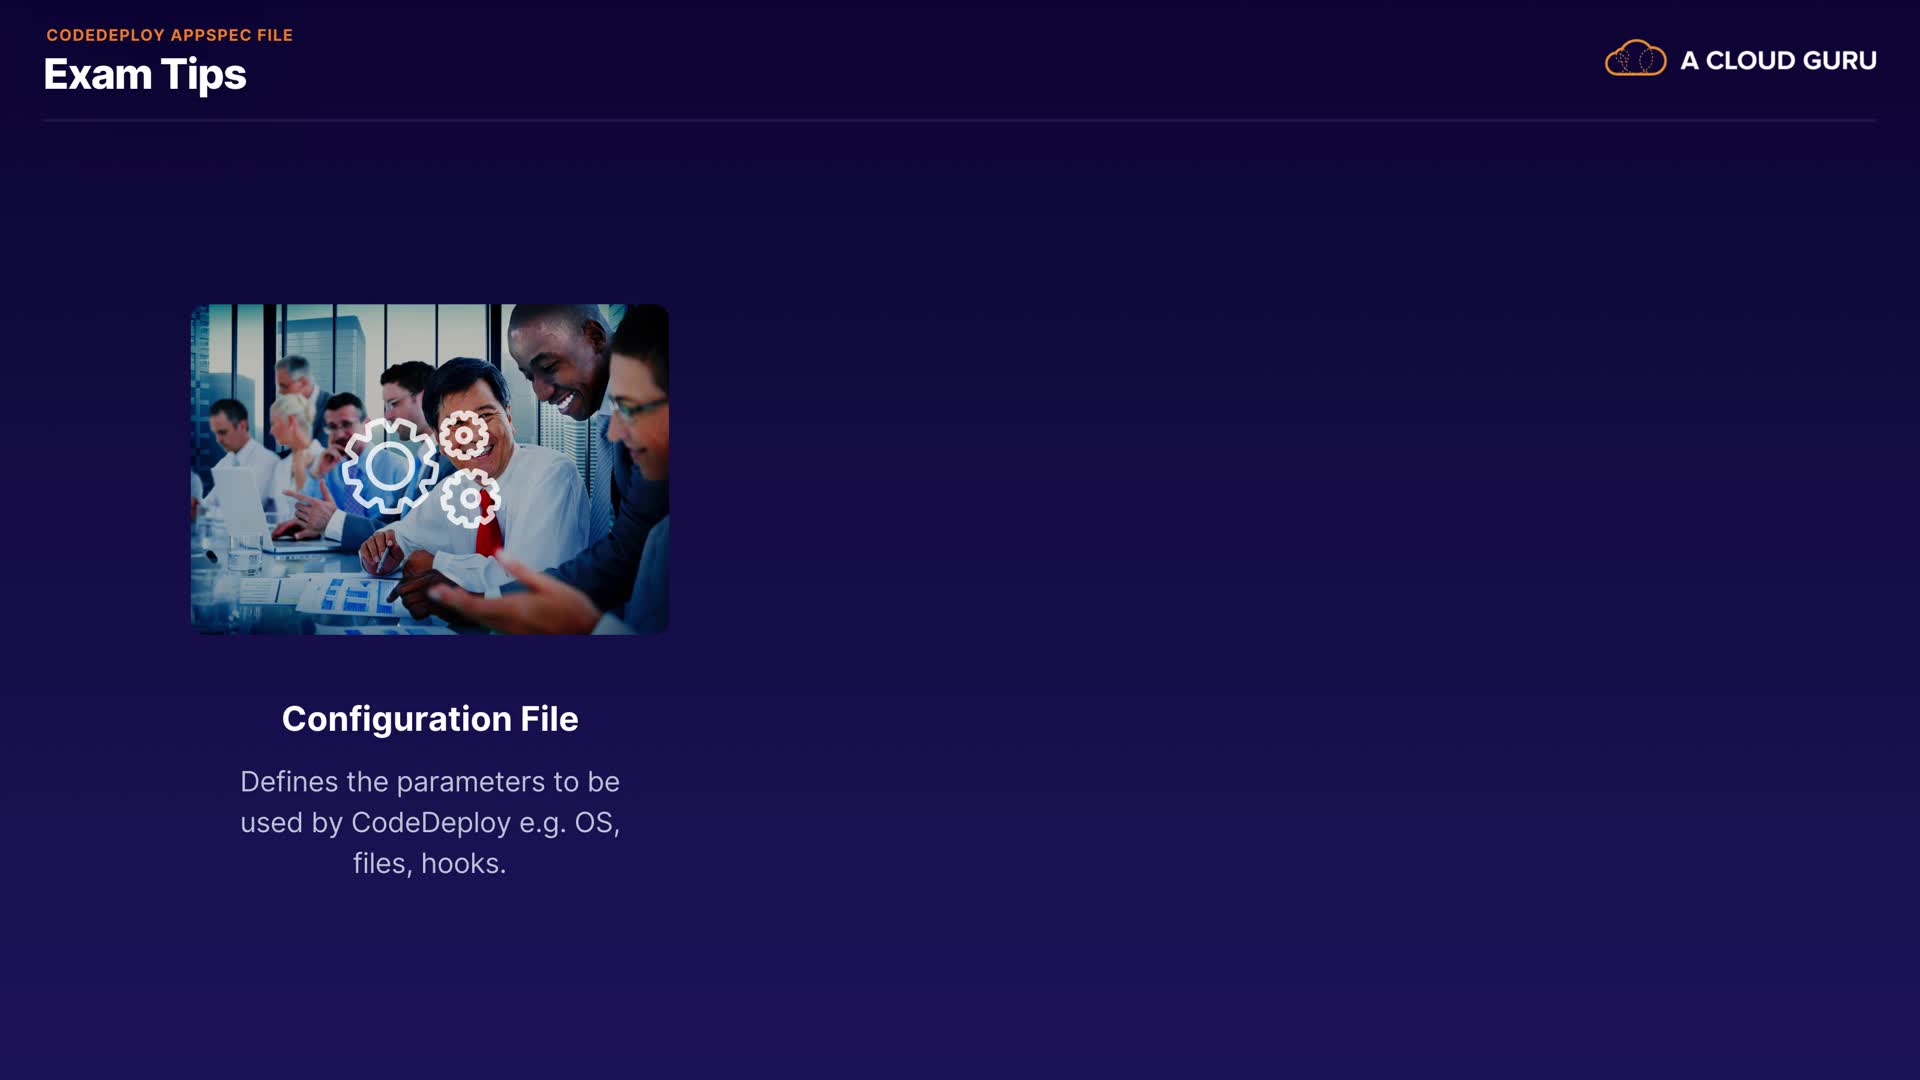Click the water glass on the table
This screenshot has height=1080, width=1920.
pyautogui.click(x=245, y=554)
